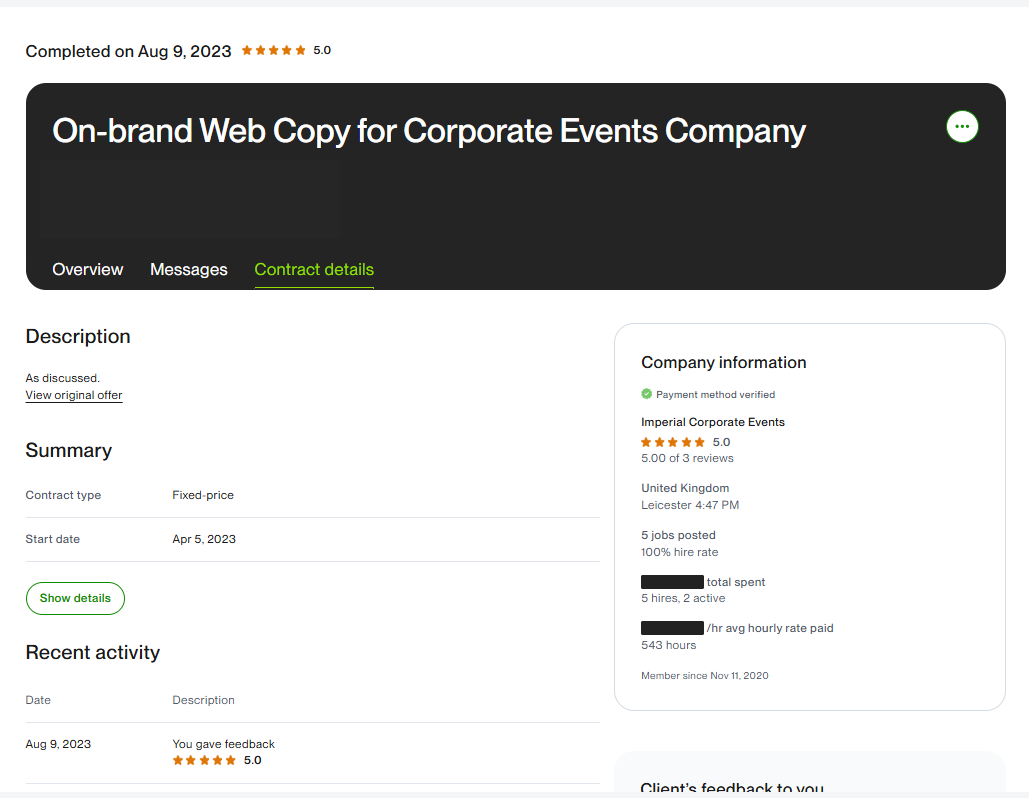
Task: Switch to the Overview tab
Action: 88,270
